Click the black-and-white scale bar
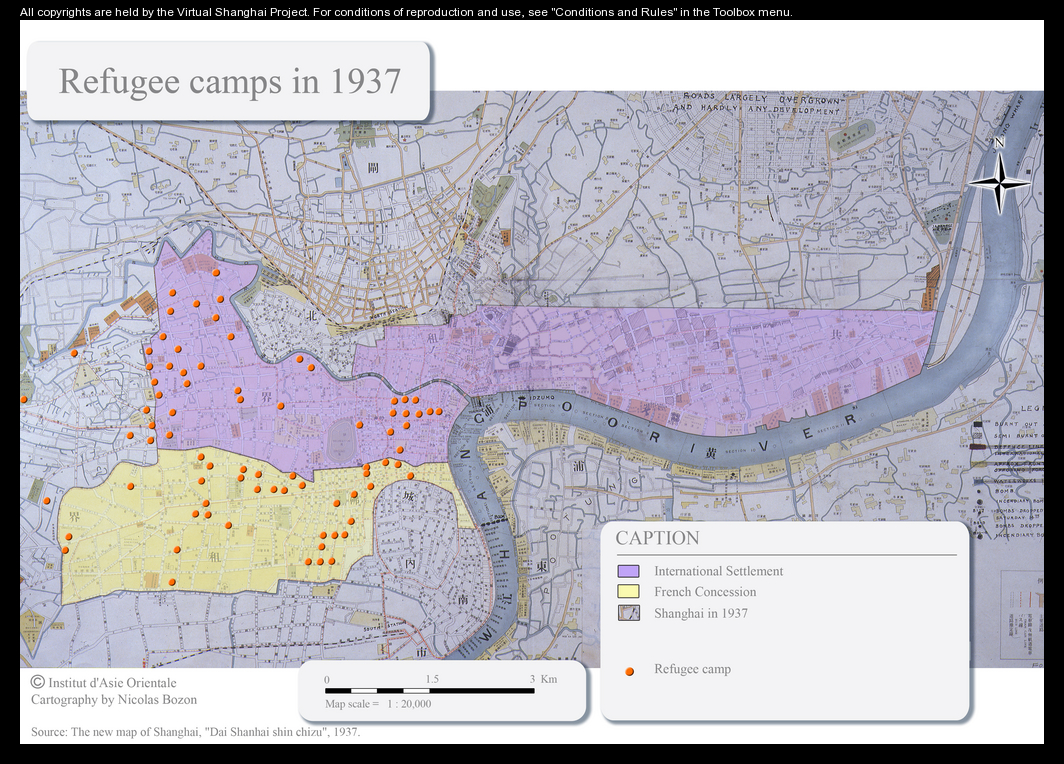The width and height of the screenshot is (1064, 764). coord(429,690)
